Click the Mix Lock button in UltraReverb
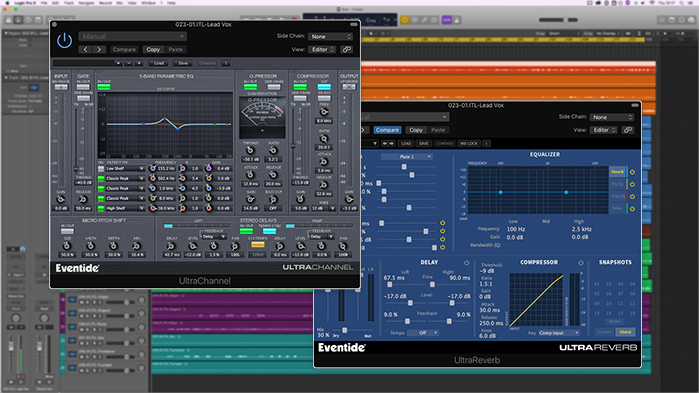Screen dimensions: 699x393 click(469, 143)
